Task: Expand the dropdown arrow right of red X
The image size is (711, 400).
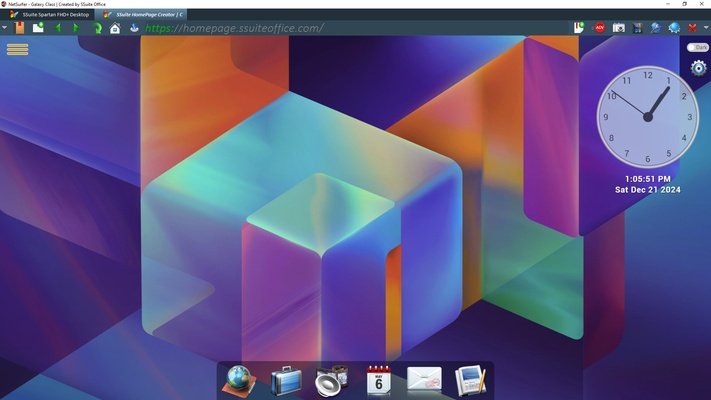Action: (706, 28)
